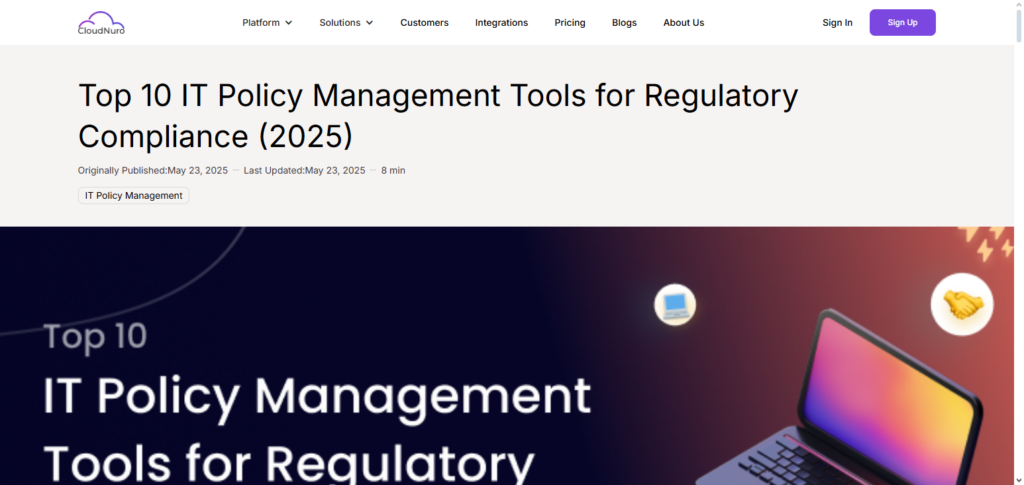
Task: Click the scrollbar up arrow
Action: point(1019,5)
